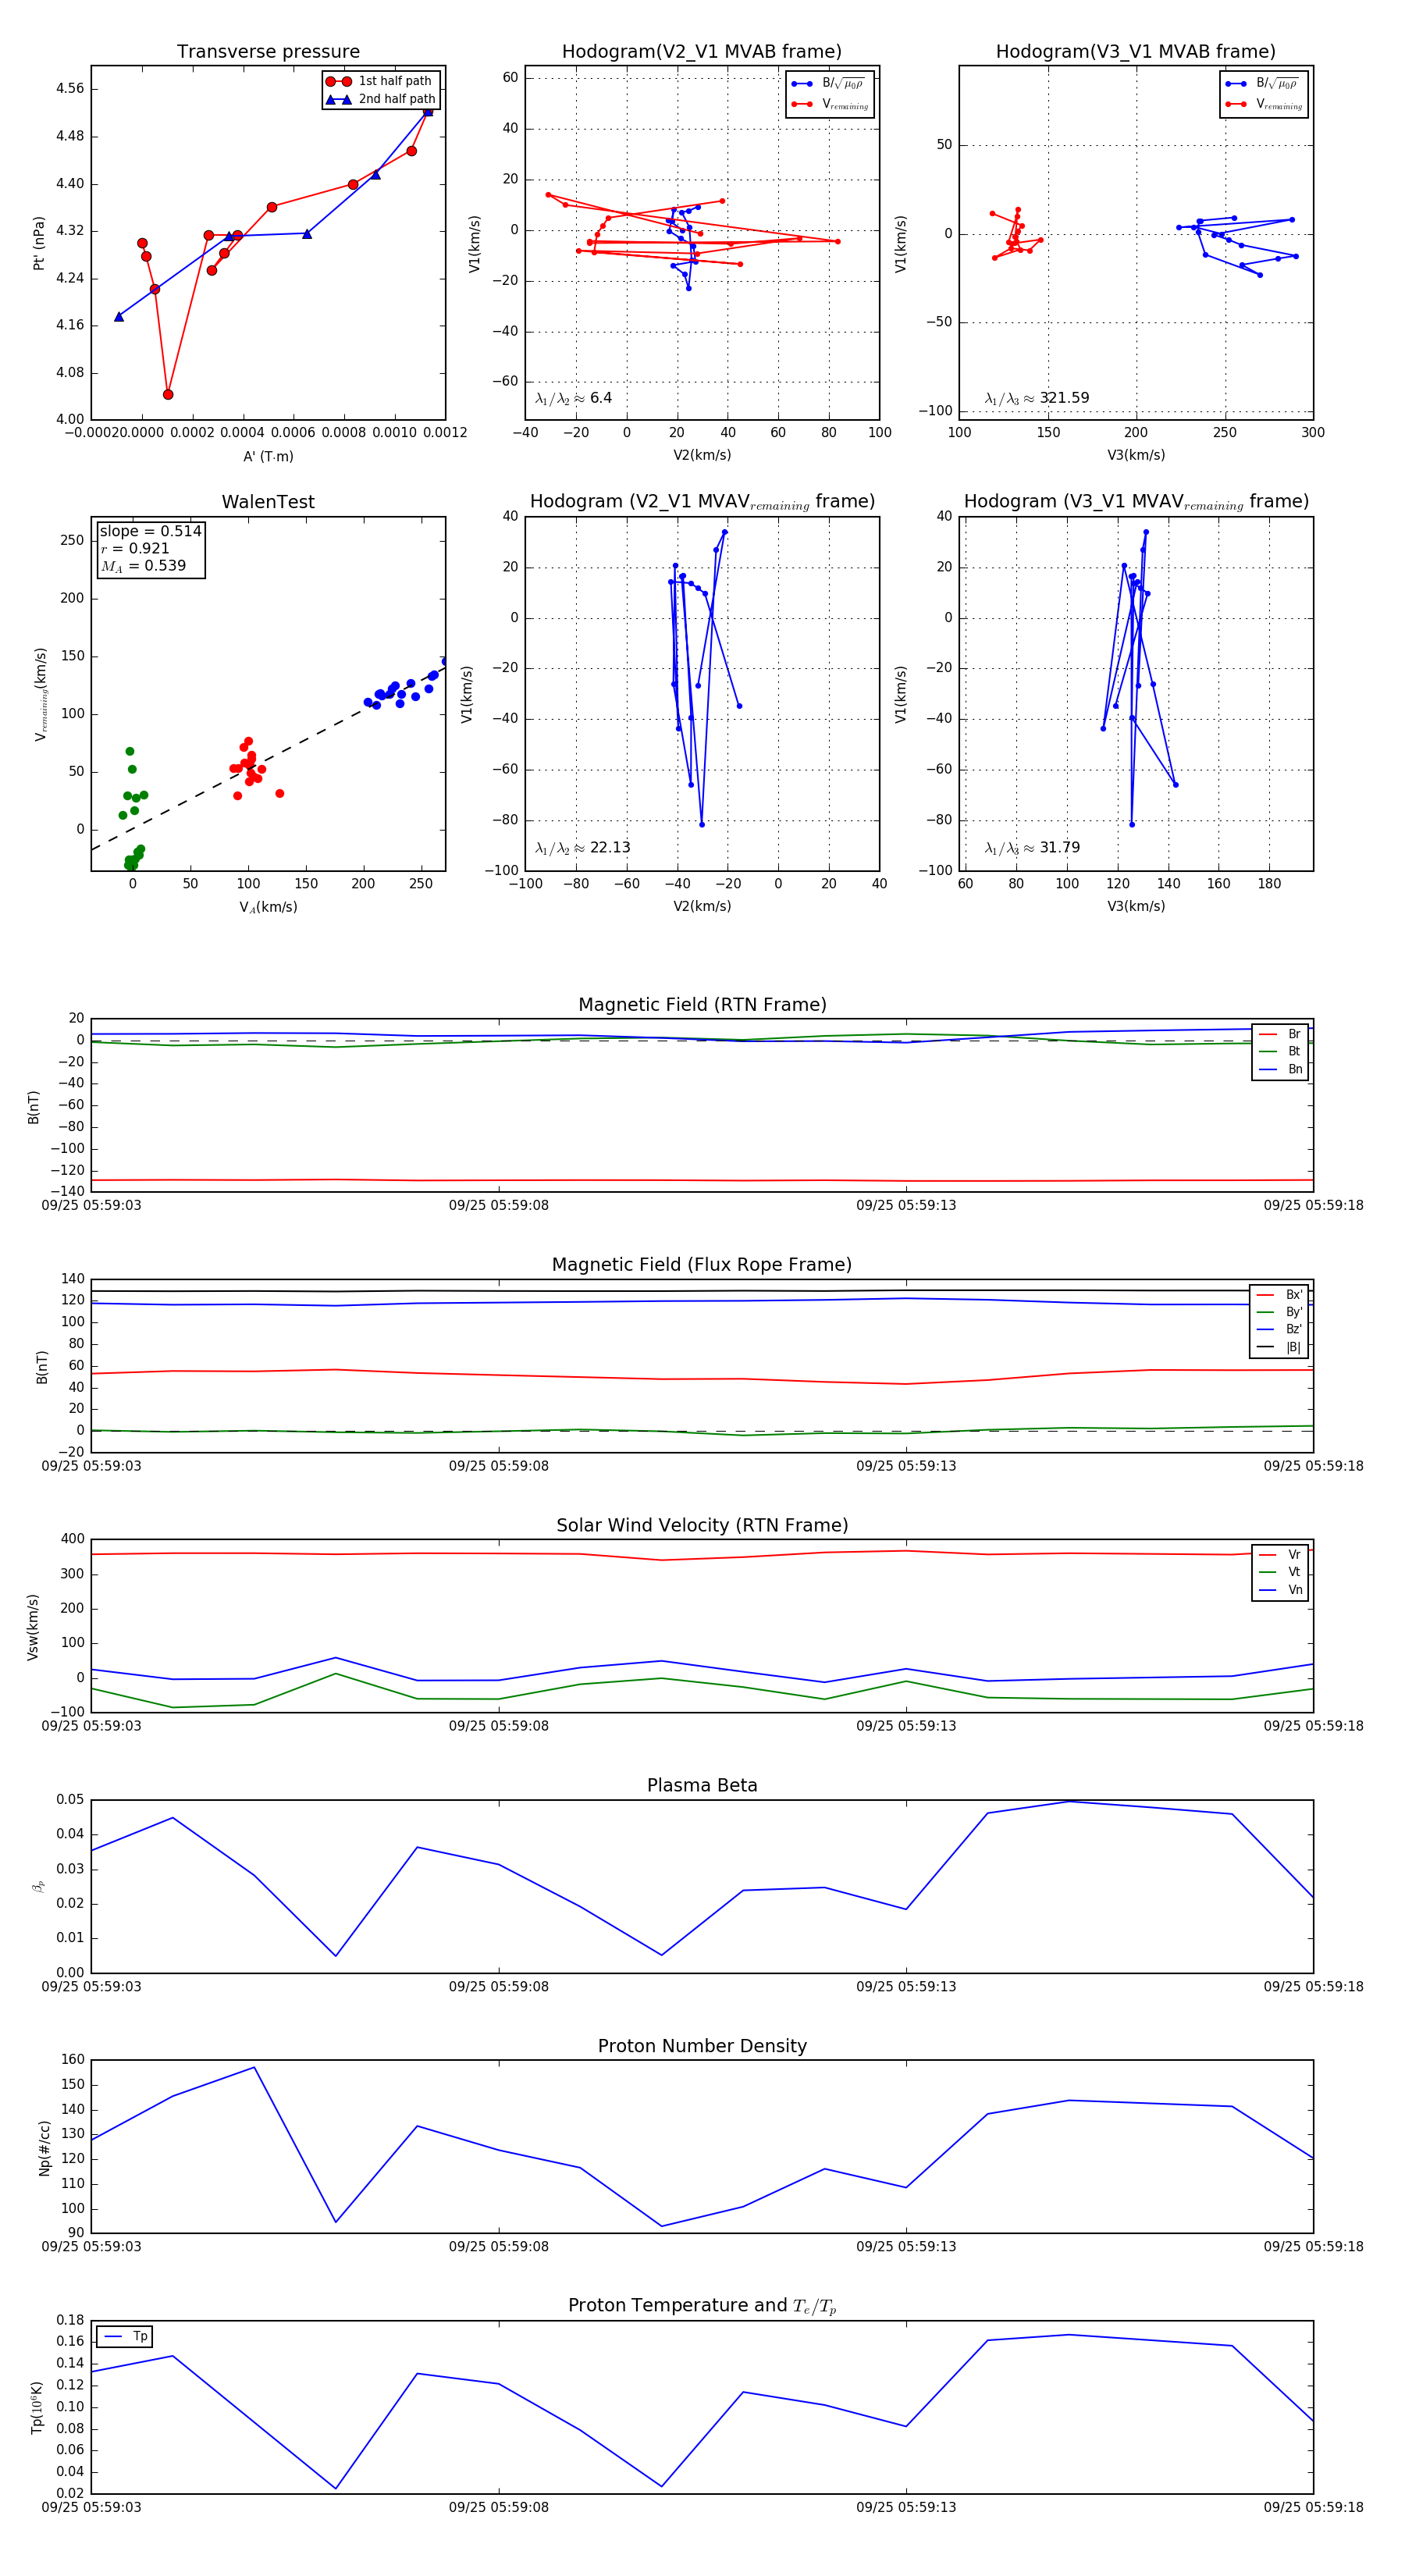The width and height of the screenshot is (1405, 2576).
Task: Click the eigenvalue ratio 321.59 annotation
Action: tap(1037, 398)
